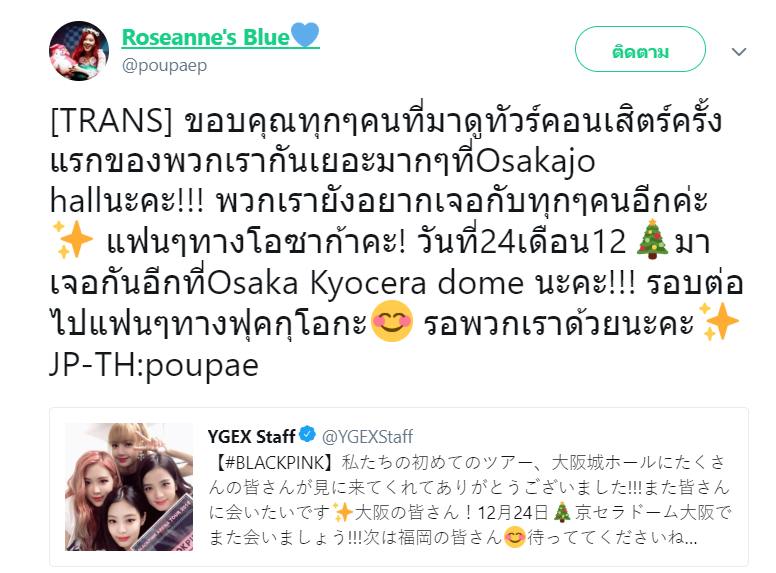The width and height of the screenshot is (776, 573).
Task: Open Roseanne's Blue profile avatar
Action: tap(79, 50)
